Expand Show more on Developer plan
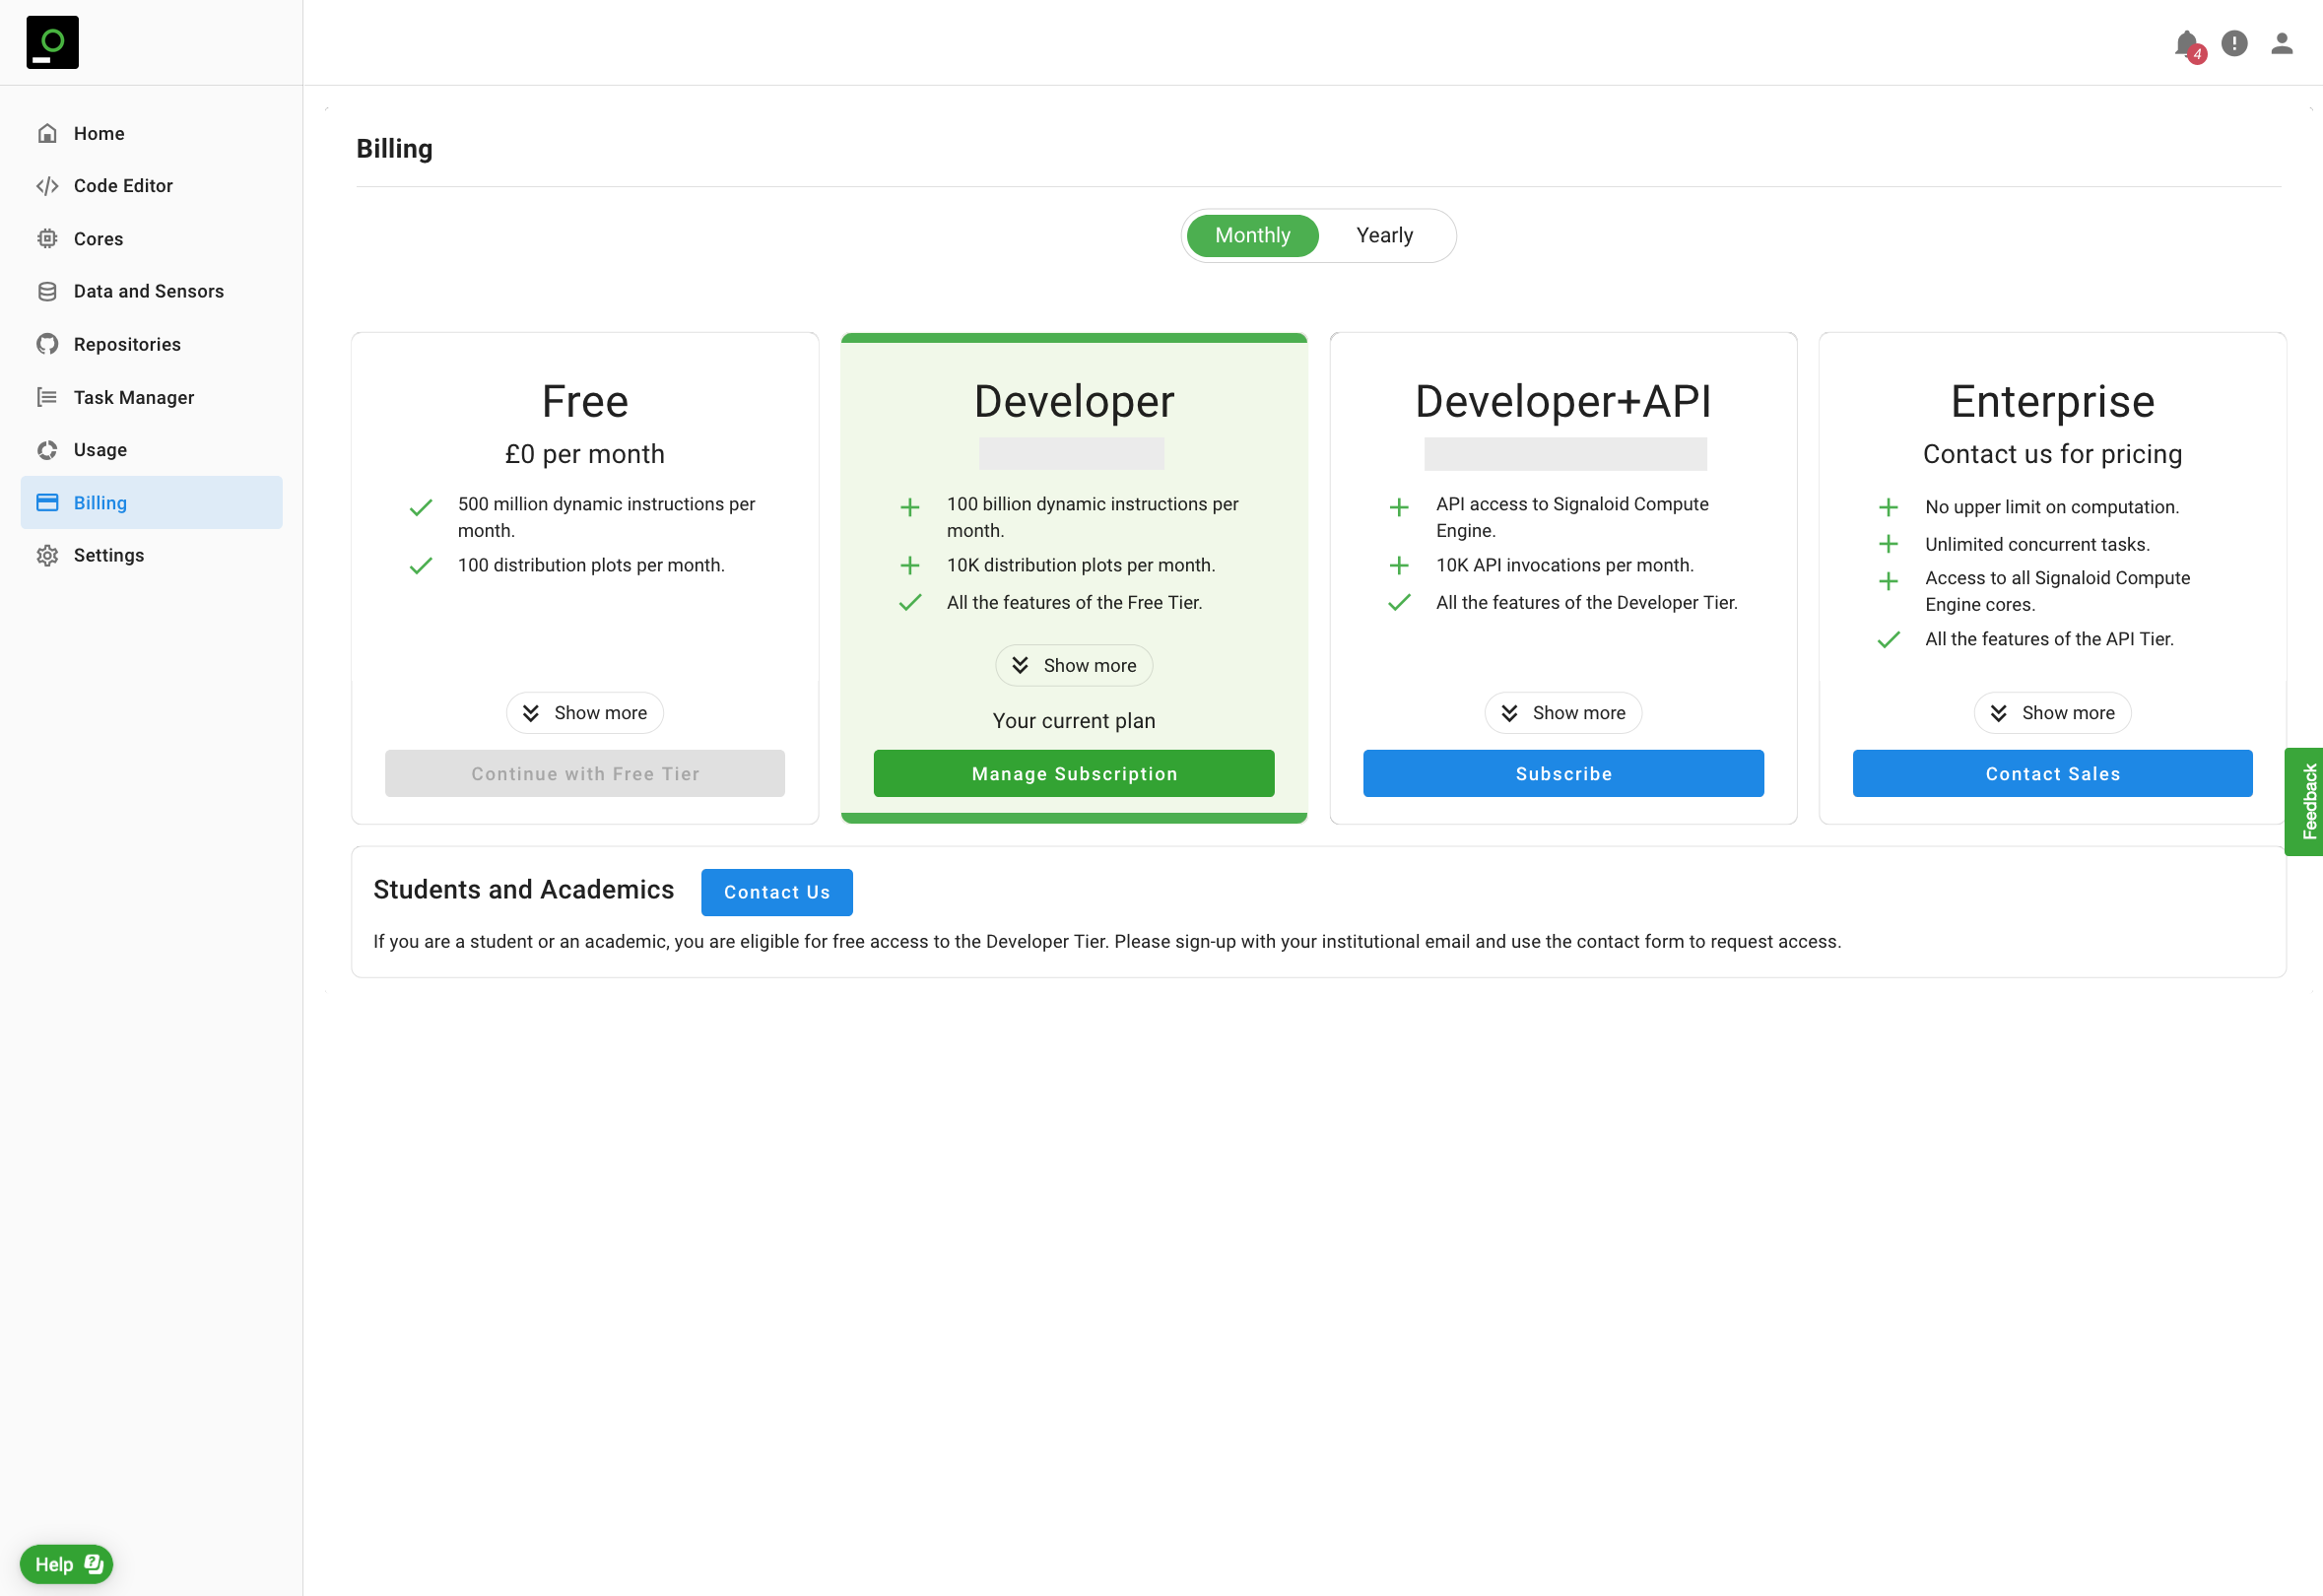Image resolution: width=2323 pixels, height=1596 pixels. (x=1074, y=666)
